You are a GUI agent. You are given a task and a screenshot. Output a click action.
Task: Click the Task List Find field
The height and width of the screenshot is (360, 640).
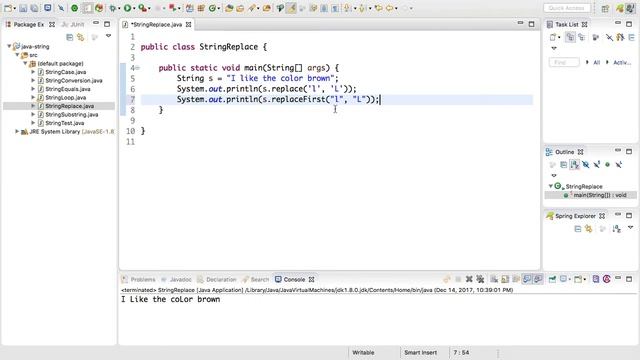(x=564, y=62)
